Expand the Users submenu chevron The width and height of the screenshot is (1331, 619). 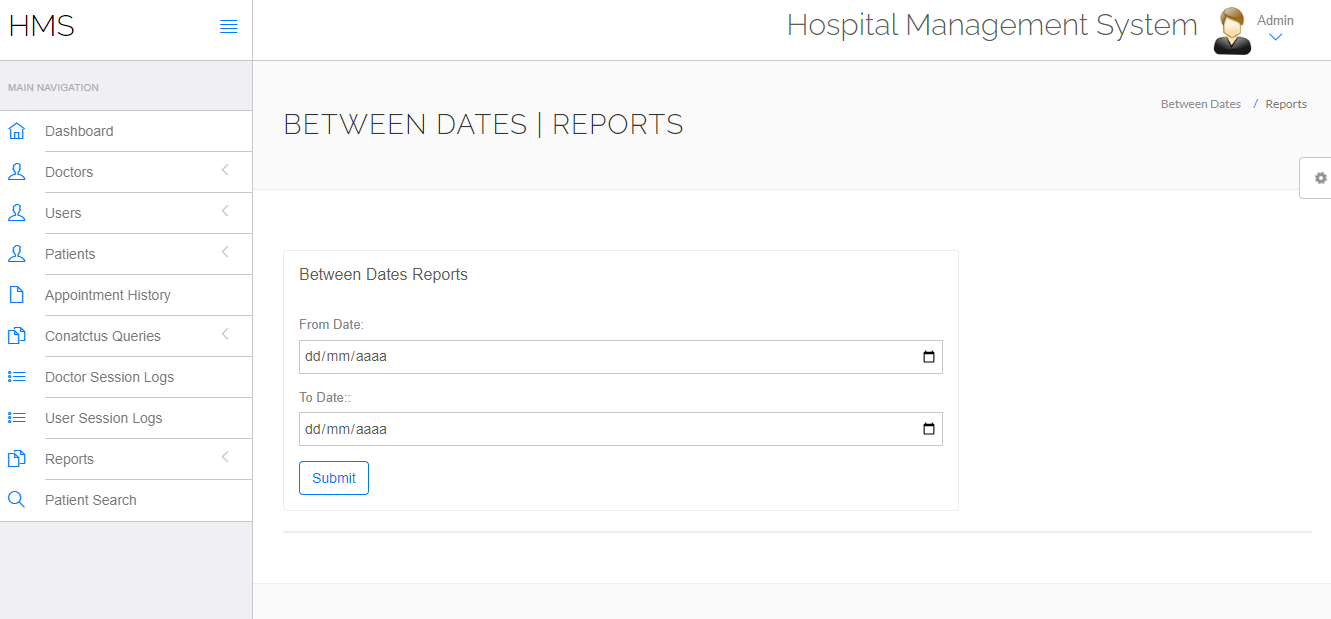[225, 211]
